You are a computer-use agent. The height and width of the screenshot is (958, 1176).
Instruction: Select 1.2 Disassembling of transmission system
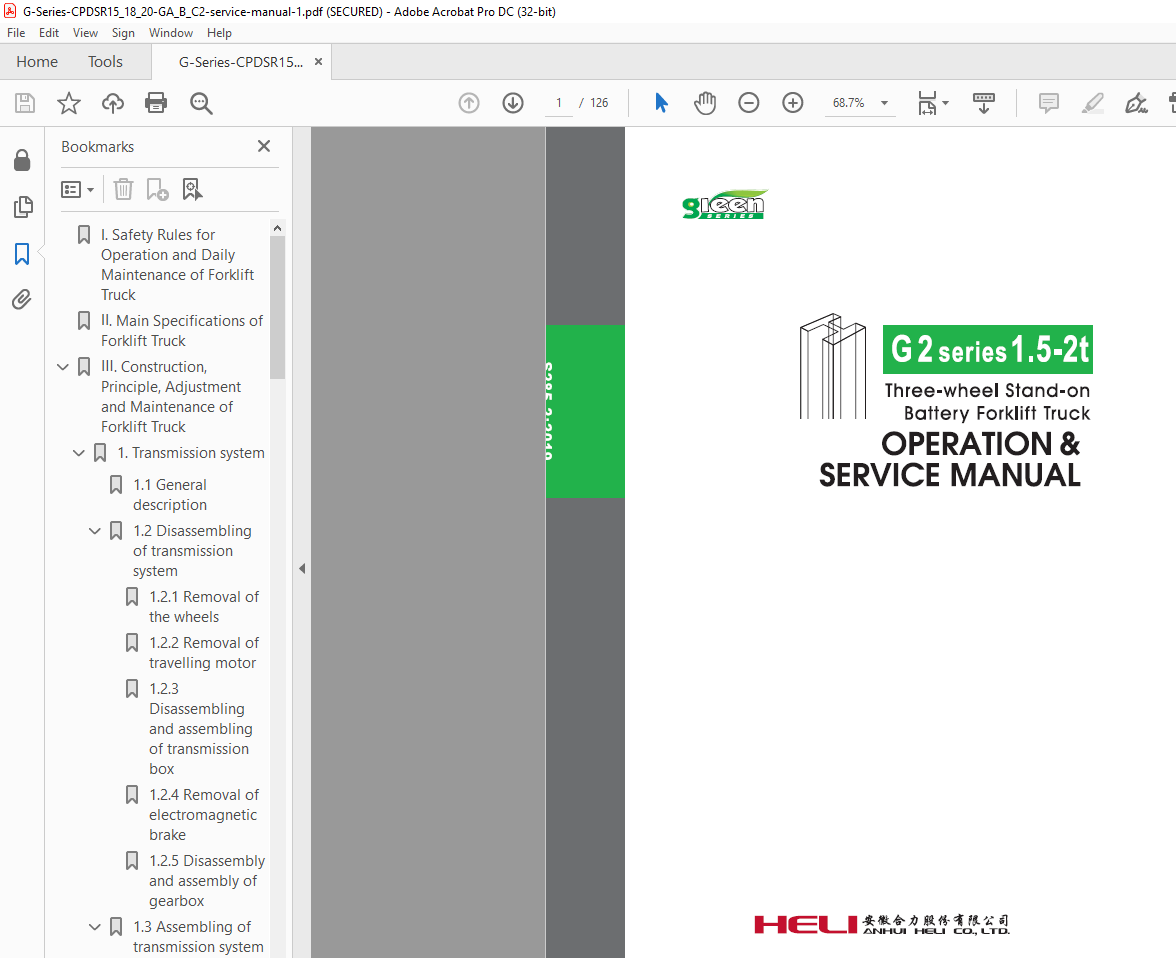[192, 551]
